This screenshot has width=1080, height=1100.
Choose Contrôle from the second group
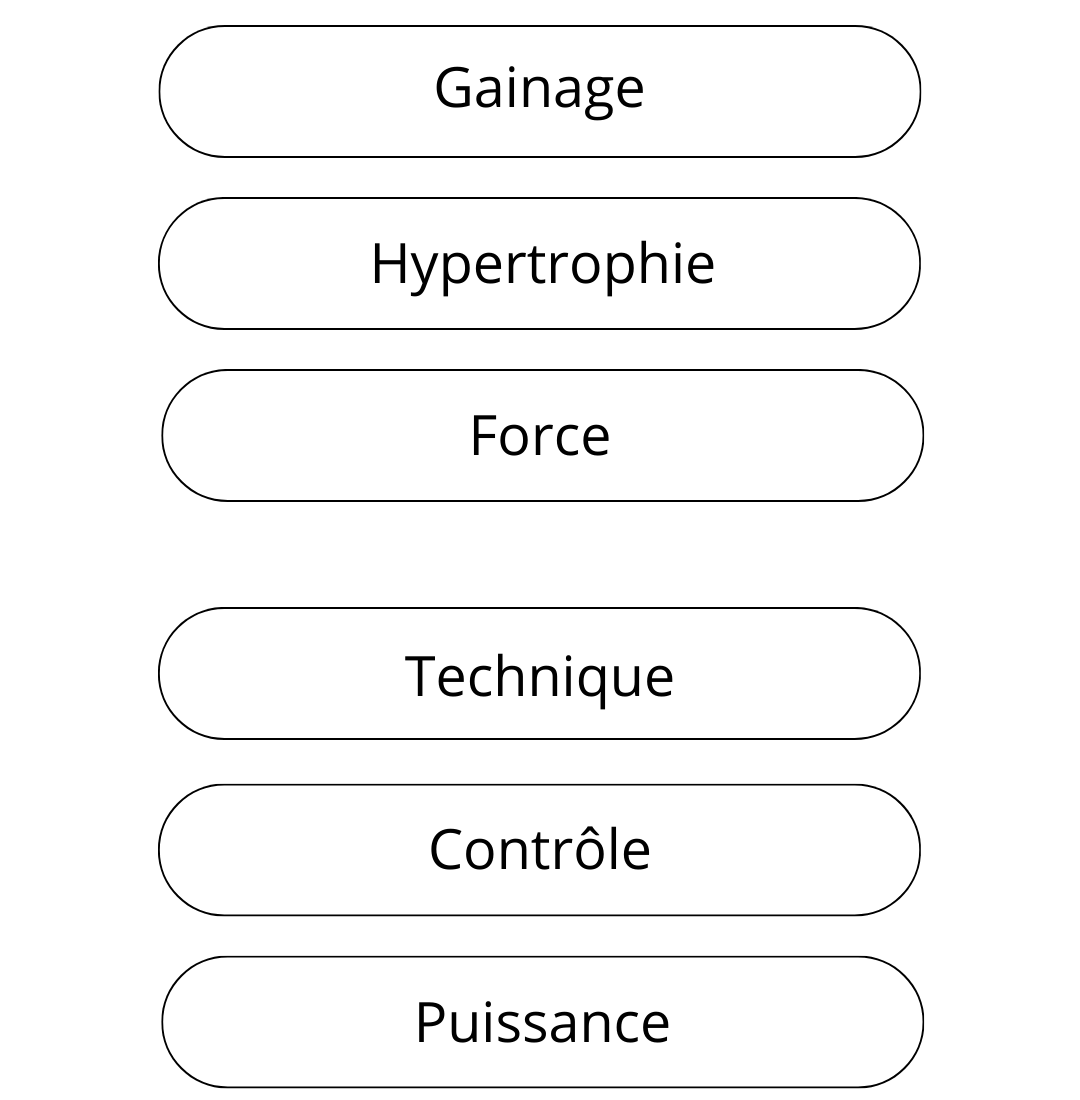pos(539,849)
